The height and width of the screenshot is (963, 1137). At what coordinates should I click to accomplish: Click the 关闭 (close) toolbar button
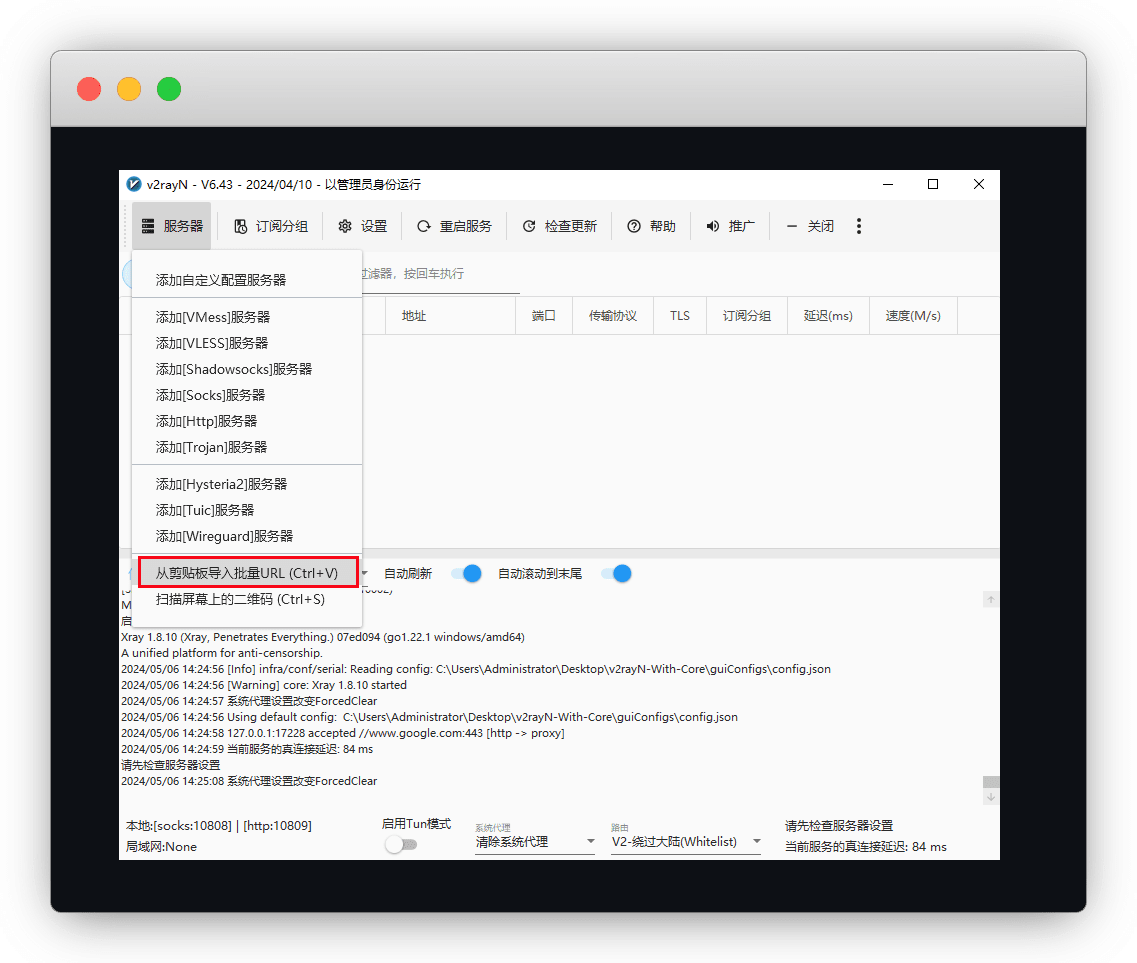point(810,226)
